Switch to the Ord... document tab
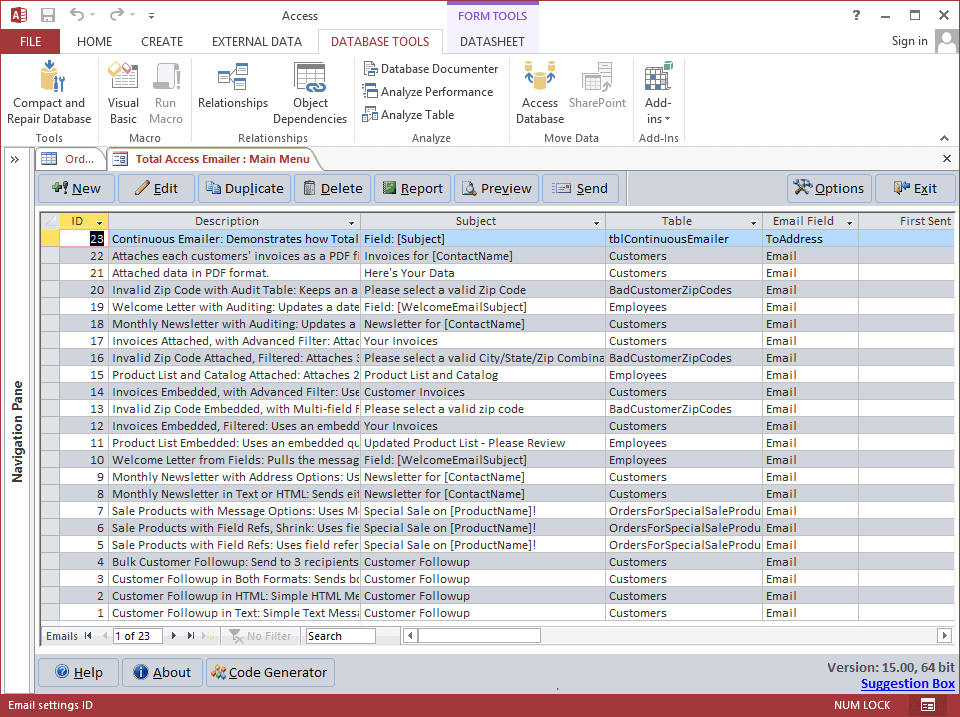Screen dimensions: 960x717 click(x=70, y=159)
